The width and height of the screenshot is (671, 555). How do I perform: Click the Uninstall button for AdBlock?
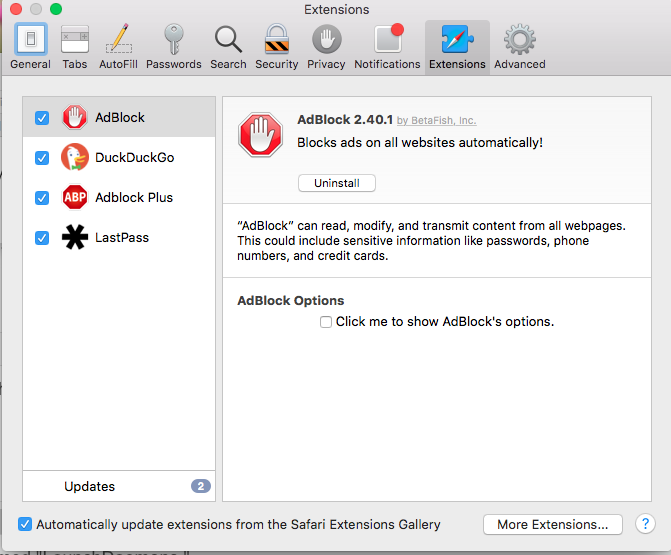[337, 183]
